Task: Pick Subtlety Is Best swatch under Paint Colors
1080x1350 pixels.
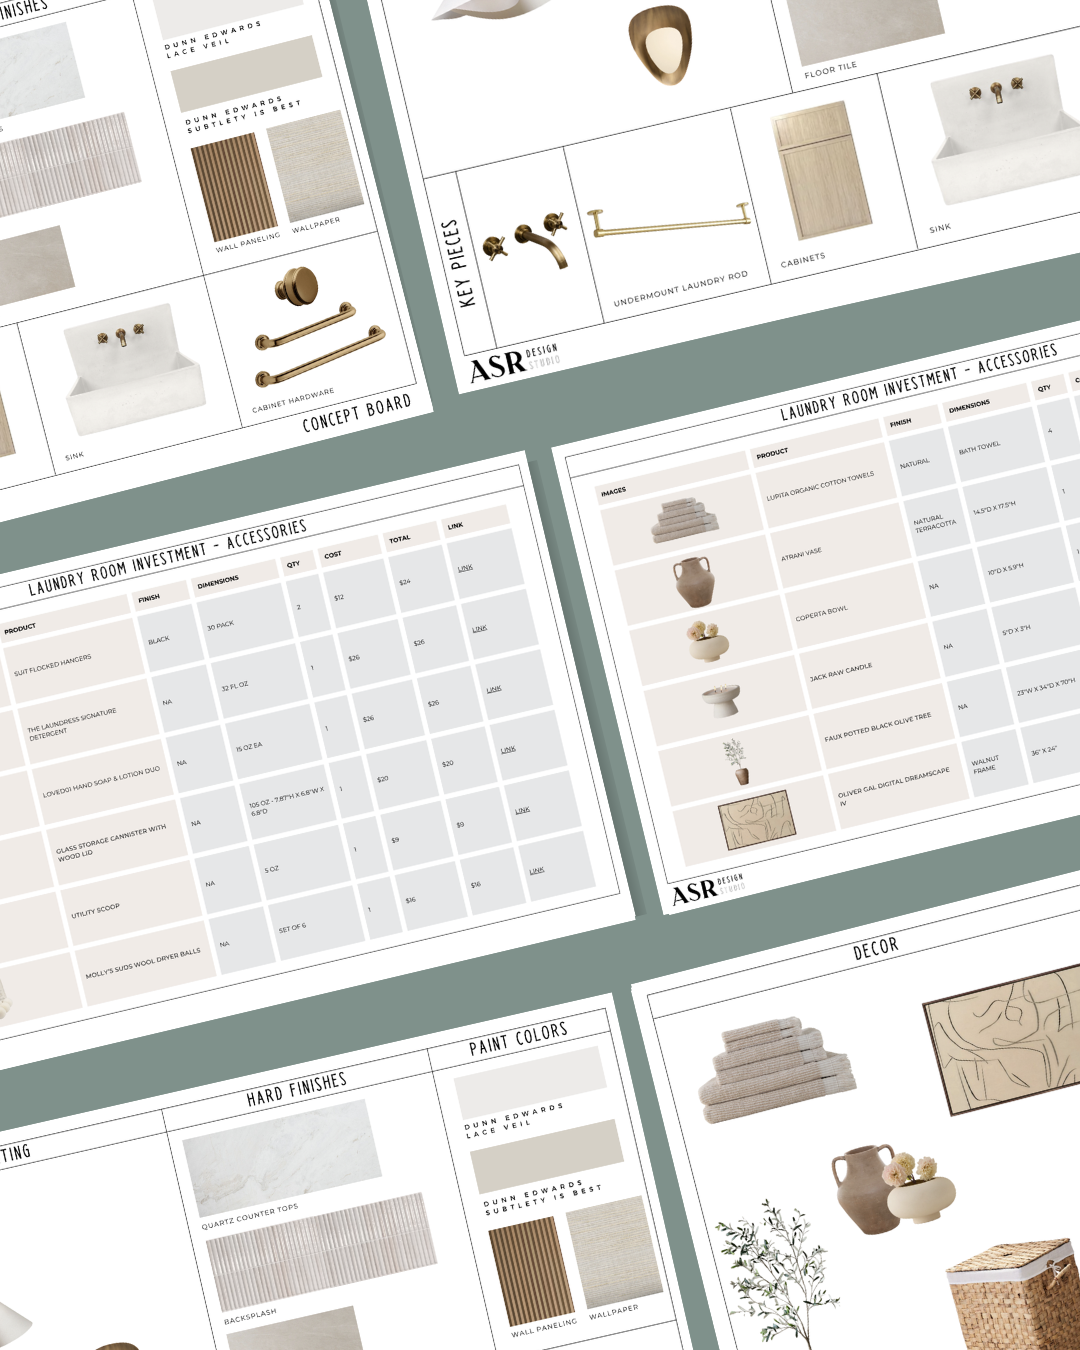Action: pos(546,1156)
